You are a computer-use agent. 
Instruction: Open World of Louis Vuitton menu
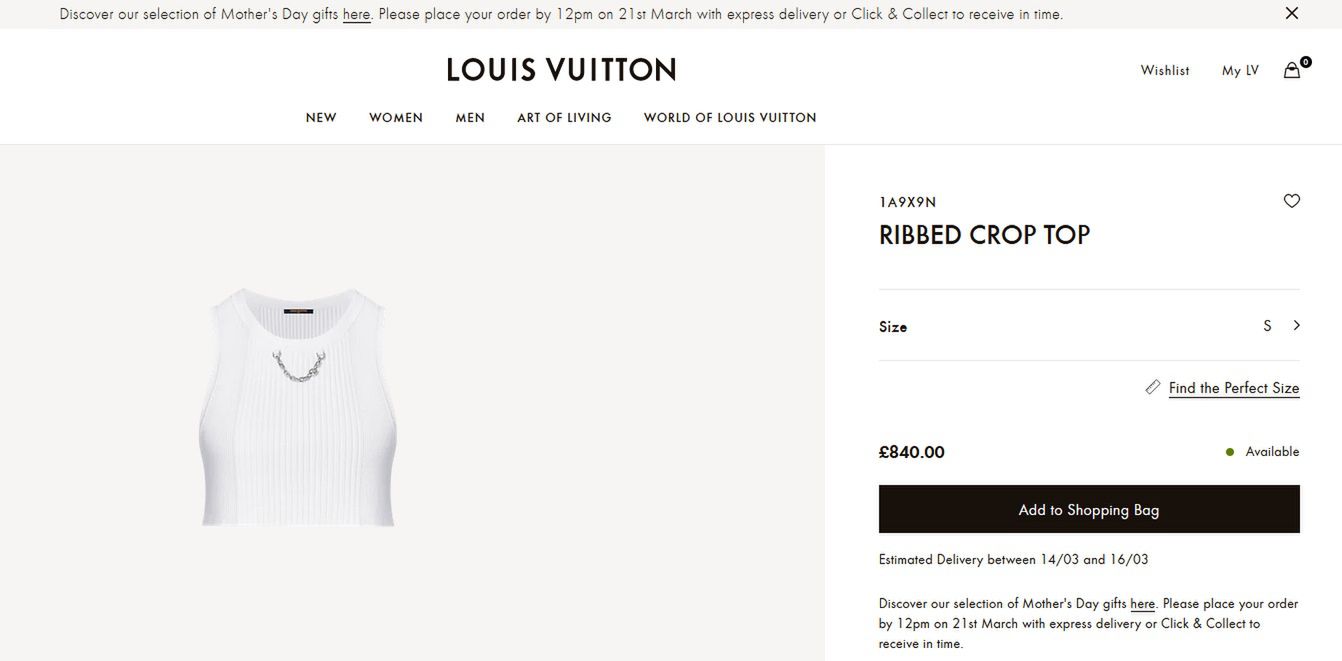[730, 118]
